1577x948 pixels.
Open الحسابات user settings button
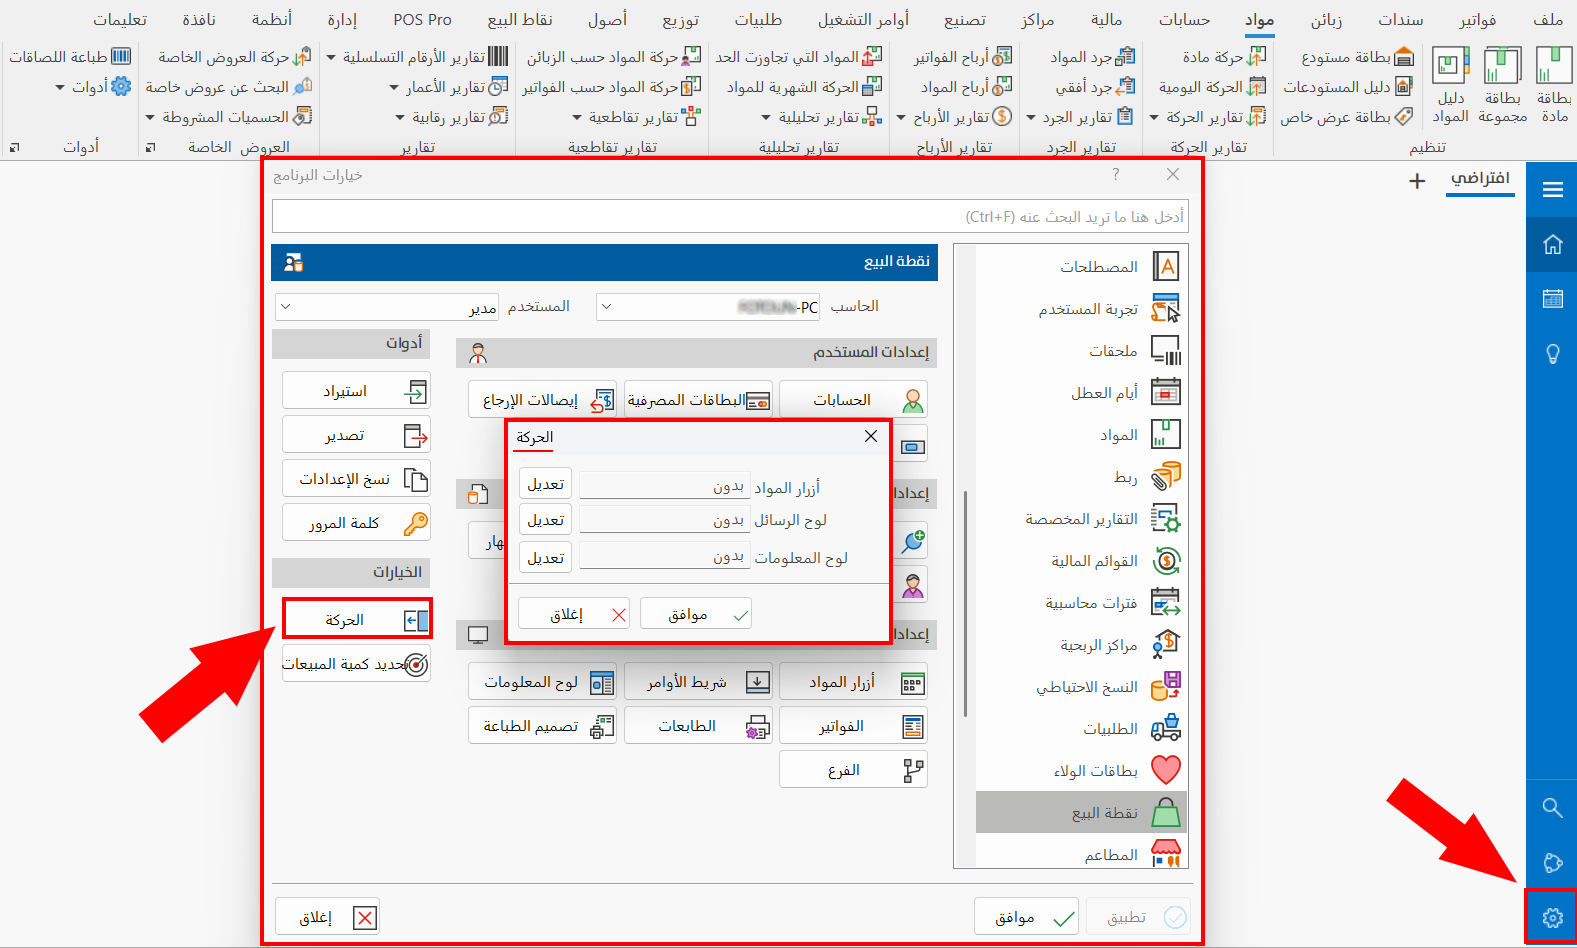[853, 400]
